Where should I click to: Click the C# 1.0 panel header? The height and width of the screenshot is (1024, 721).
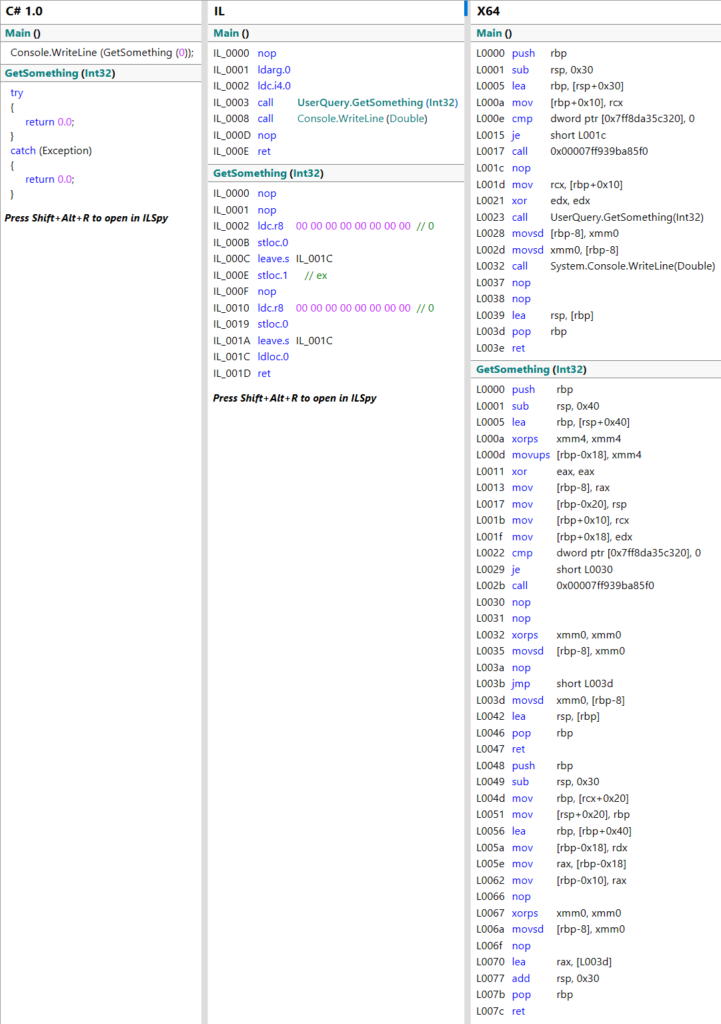point(24,11)
